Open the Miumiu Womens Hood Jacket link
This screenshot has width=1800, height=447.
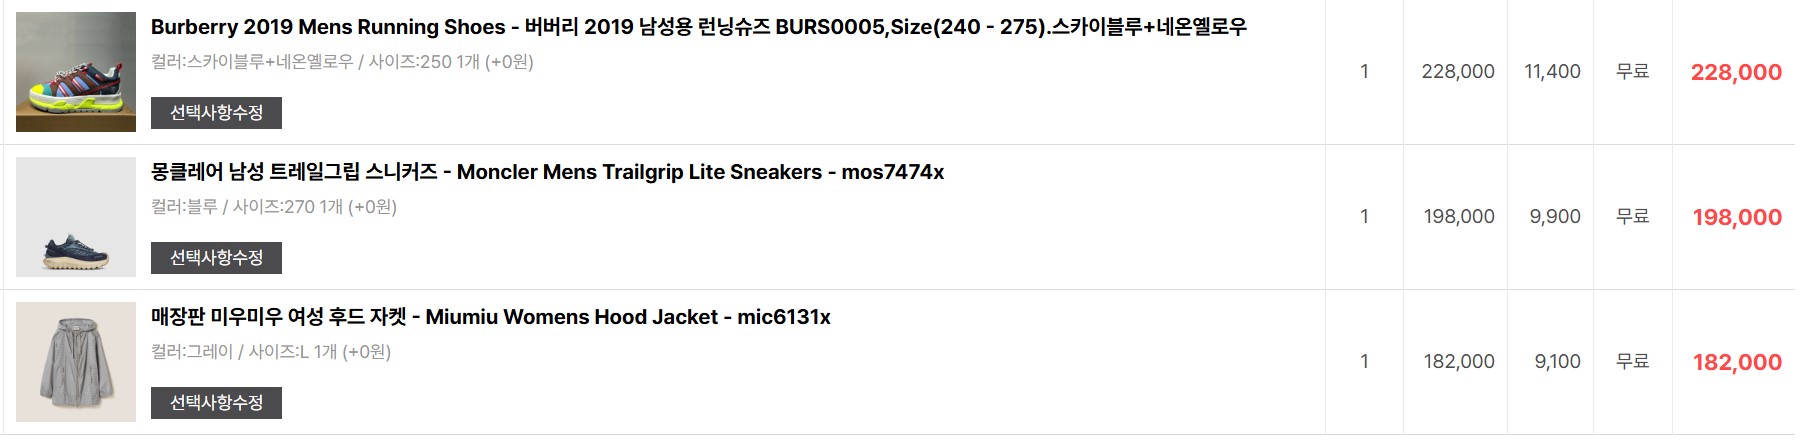(x=490, y=317)
